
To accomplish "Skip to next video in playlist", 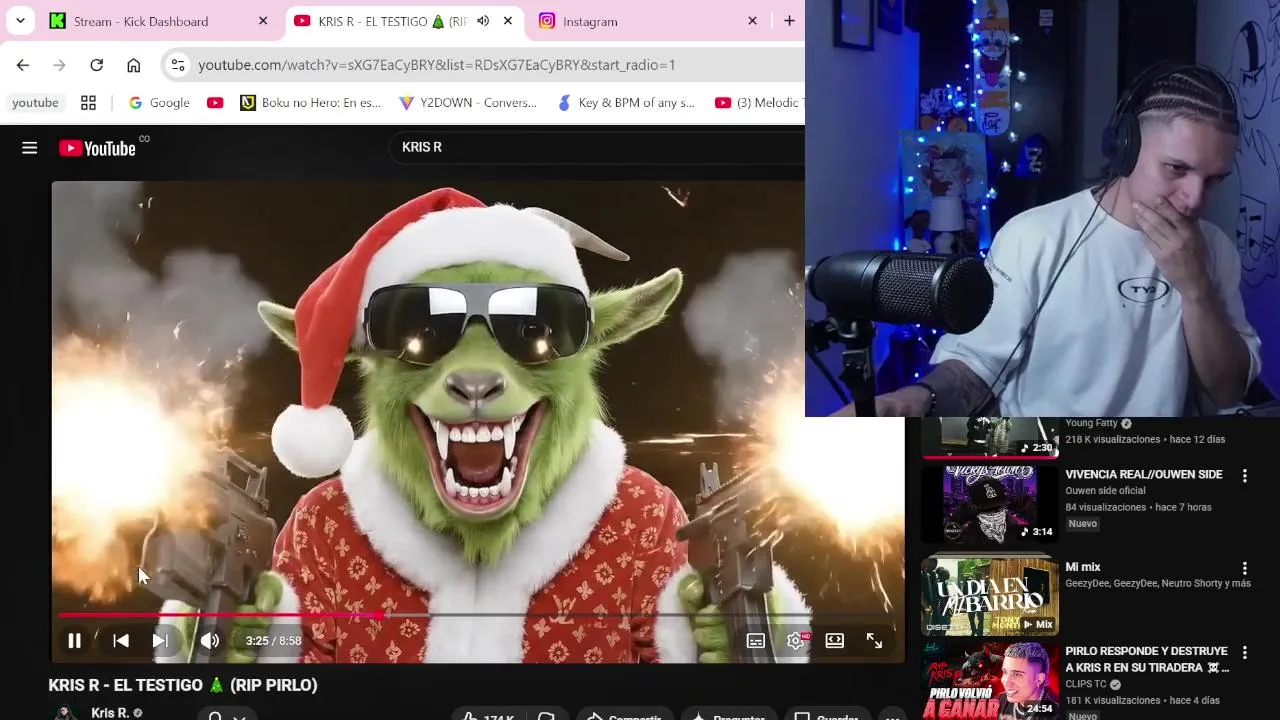I will pyautogui.click(x=160, y=641).
